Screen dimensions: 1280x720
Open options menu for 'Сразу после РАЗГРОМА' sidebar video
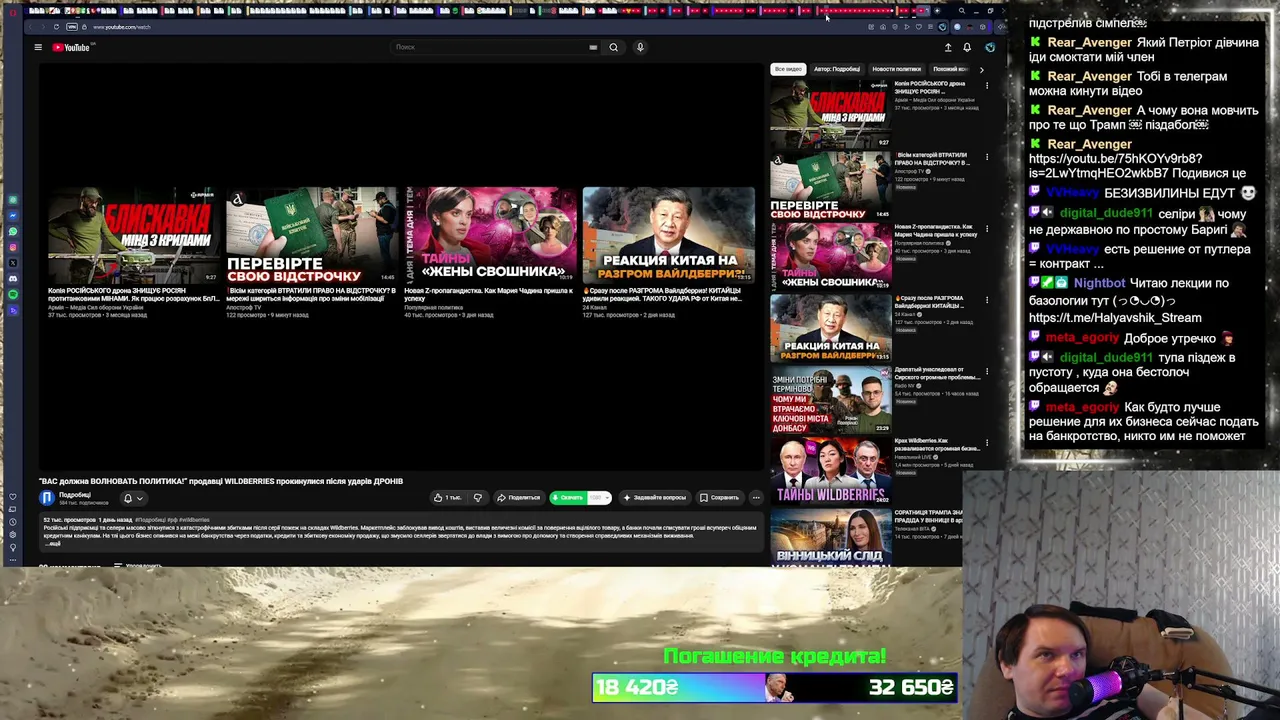click(987, 300)
